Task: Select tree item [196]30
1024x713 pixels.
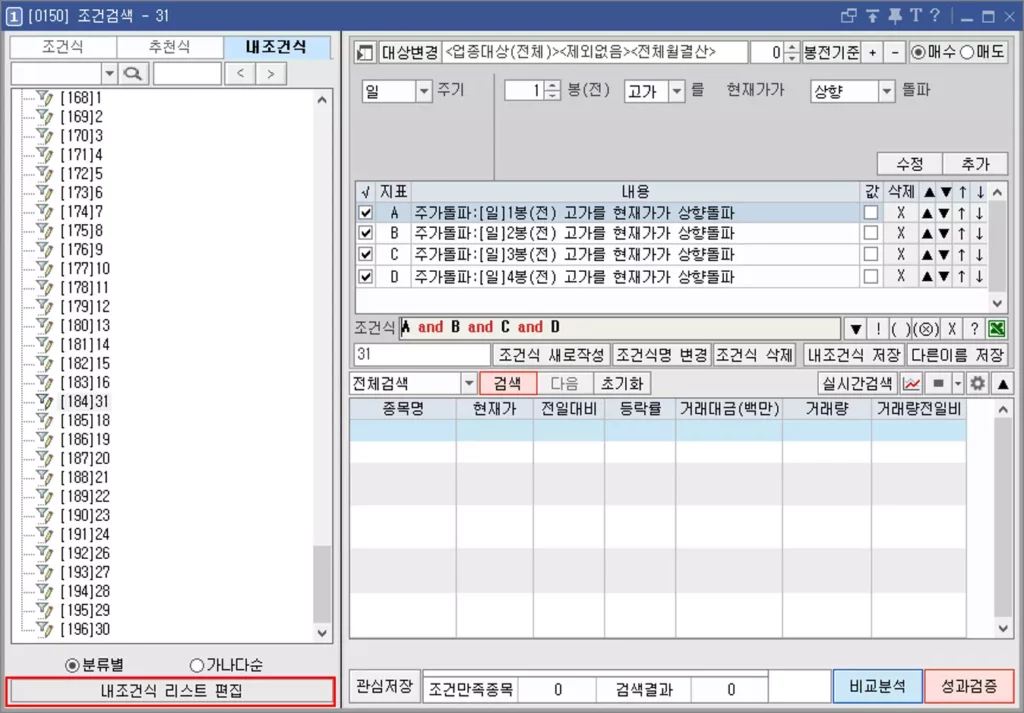Action: [85, 629]
